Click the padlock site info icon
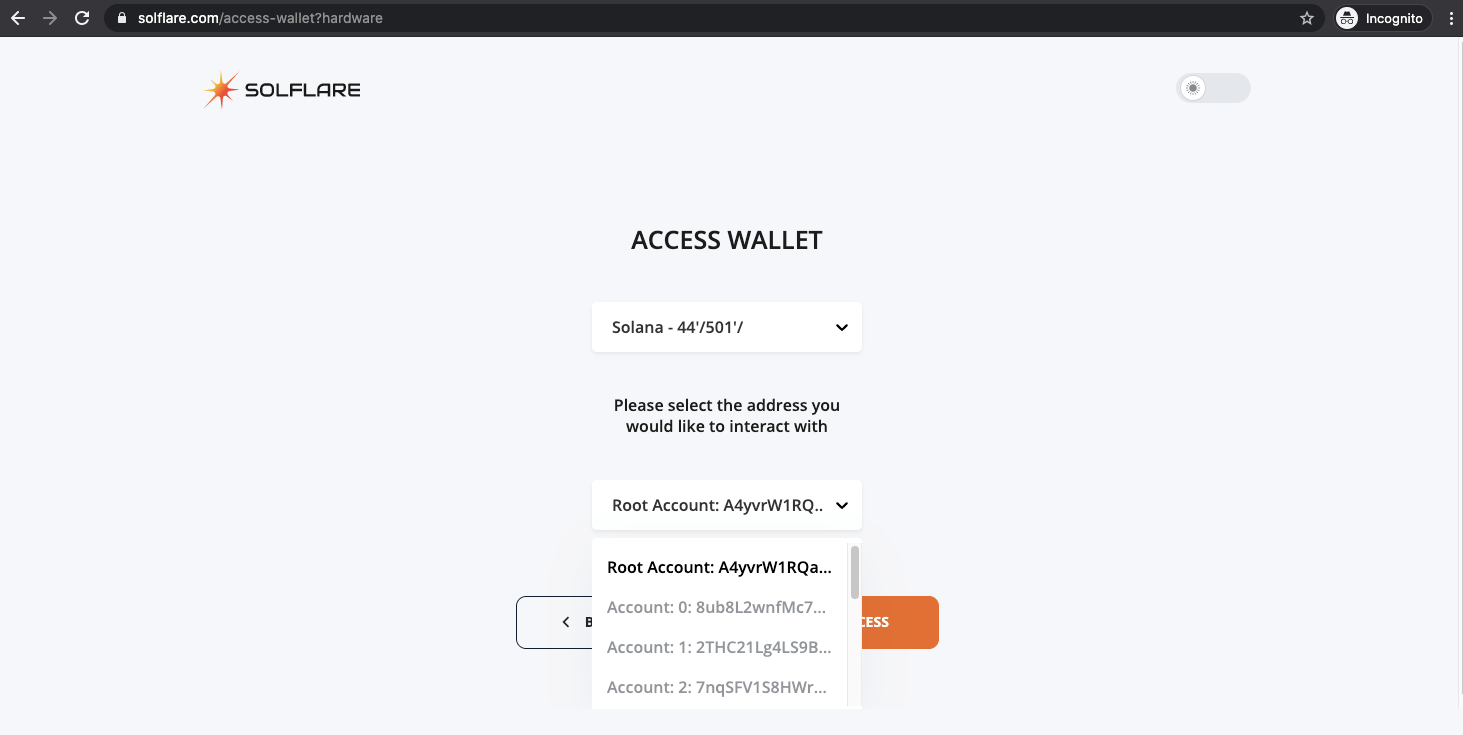Viewport: 1463px width, 735px height. (121, 18)
